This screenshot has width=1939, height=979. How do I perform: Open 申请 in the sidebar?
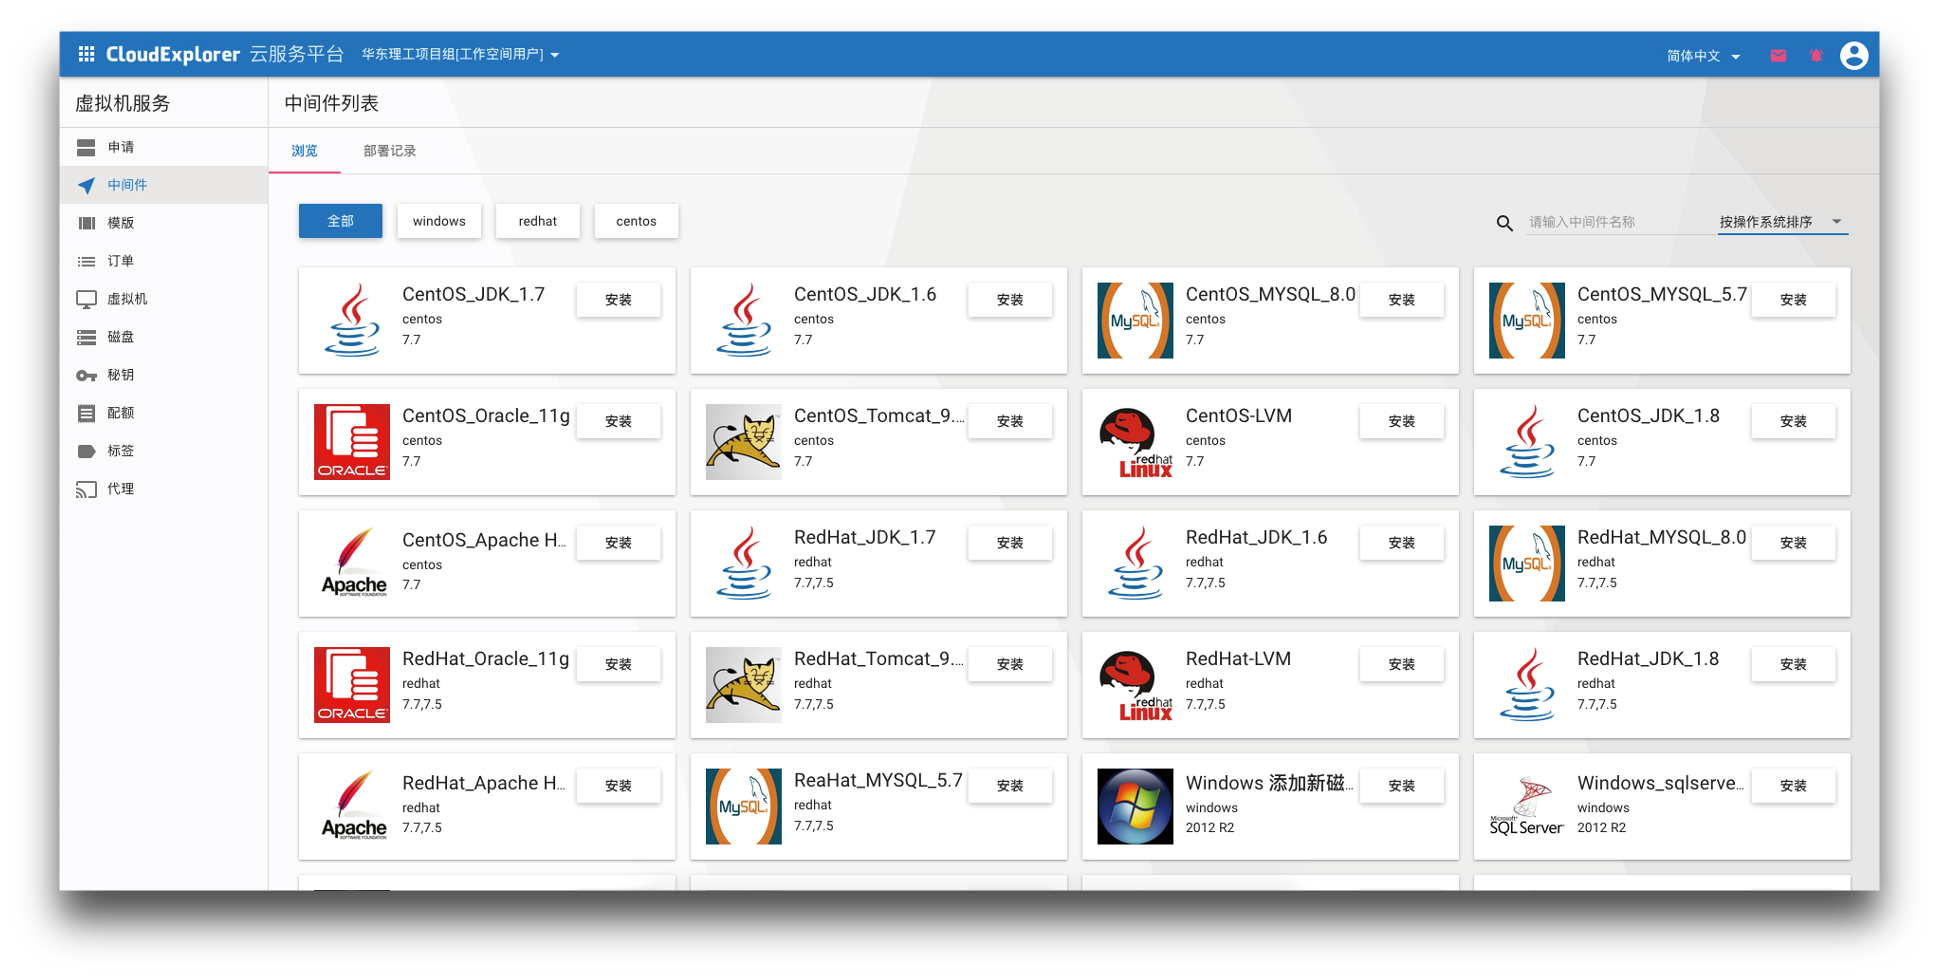pyautogui.click(x=164, y=147)
